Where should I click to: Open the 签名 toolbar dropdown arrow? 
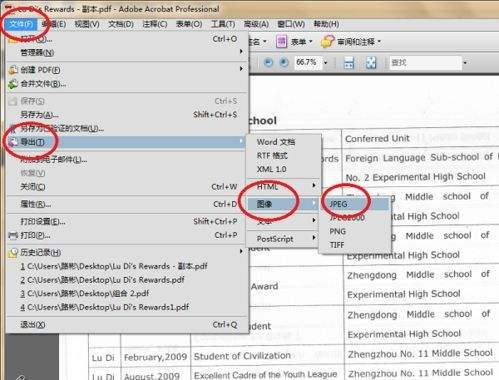tap(265, 42)
